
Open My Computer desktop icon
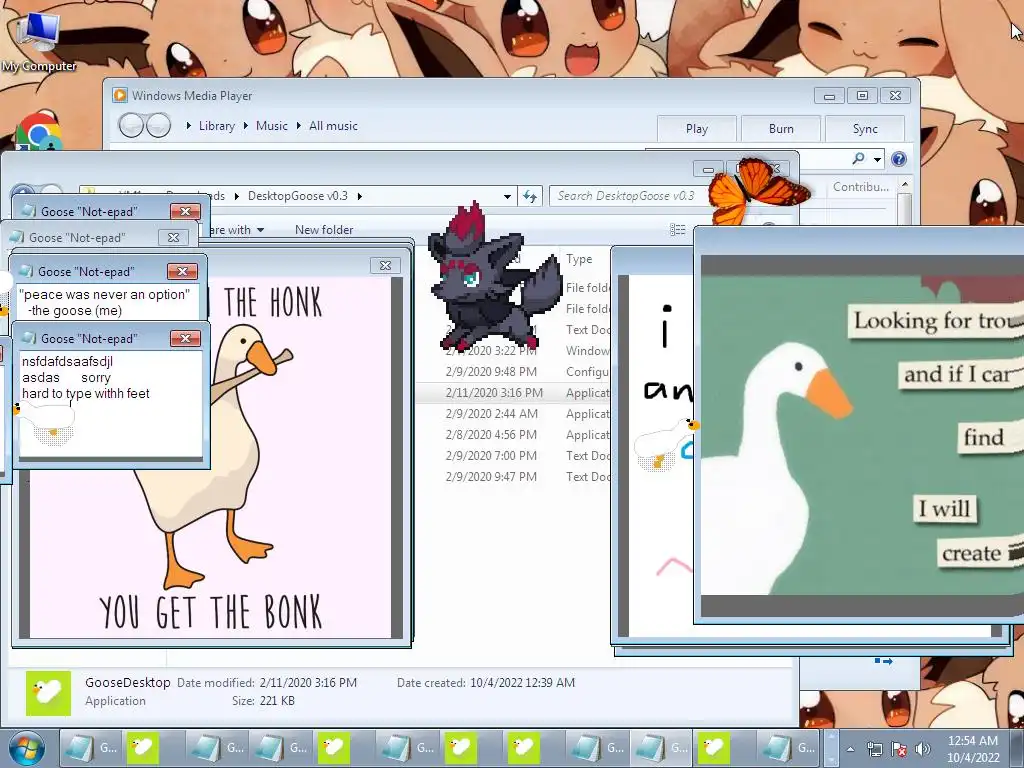click(x=38, y=39)
